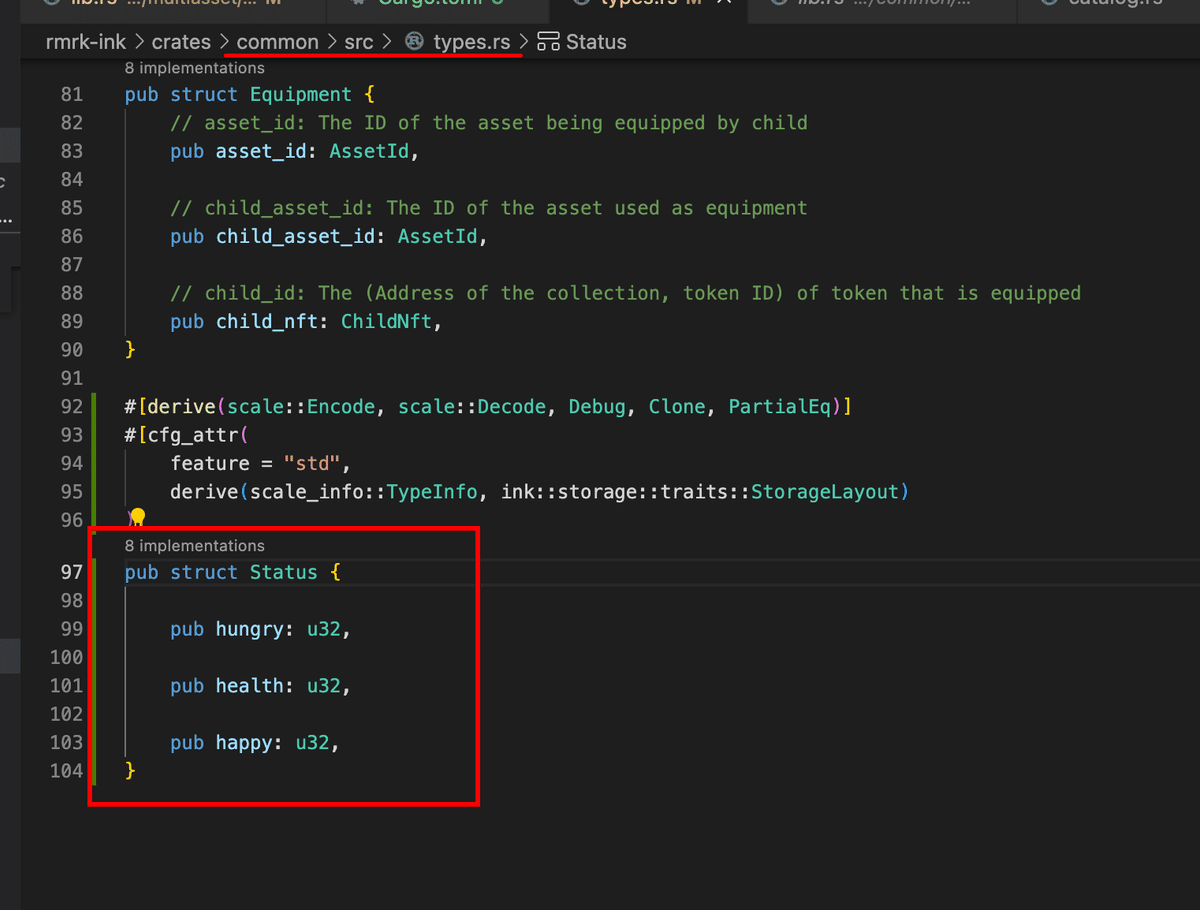Click the u32 type on the hungry line
Screen dimensions: 1200x910
coord(324,630)
